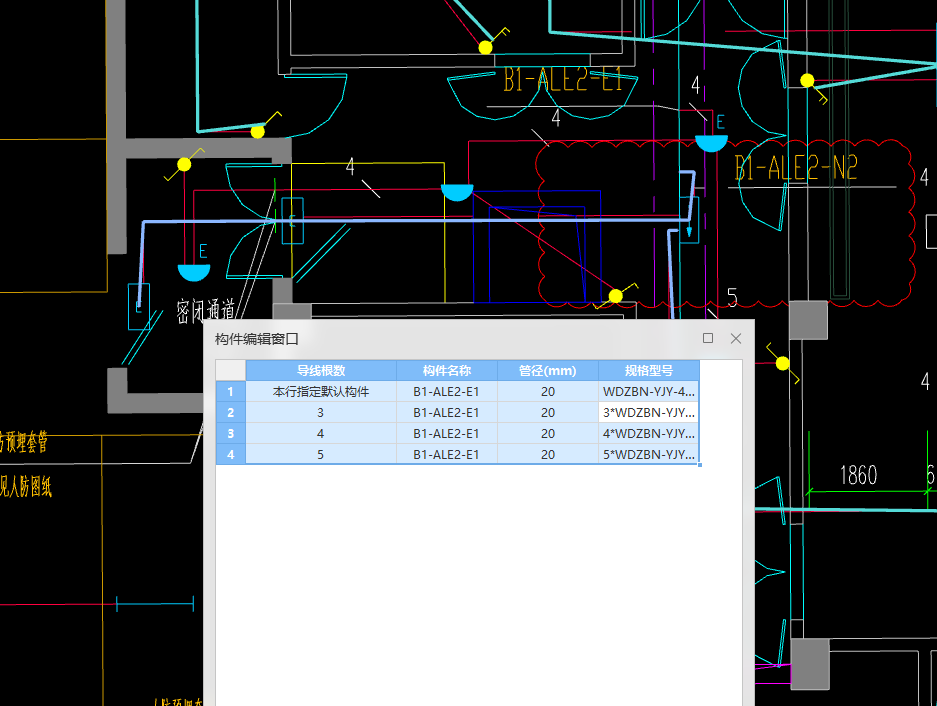937x706 pixels.
Task: Click the yellow light symbol at top center
Action: (485, 47)
